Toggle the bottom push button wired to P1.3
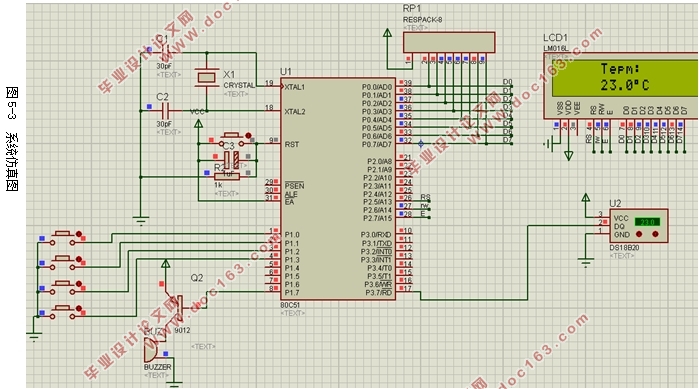The width and height of the screenshot is (699, 389). coord(66,311)
